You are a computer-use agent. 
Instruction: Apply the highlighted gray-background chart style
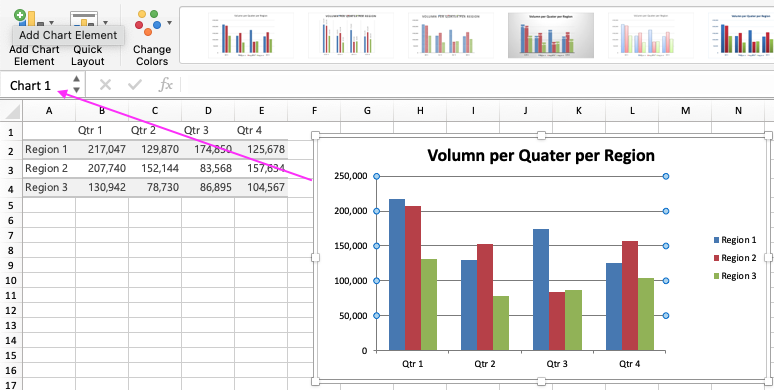point(551,35)
